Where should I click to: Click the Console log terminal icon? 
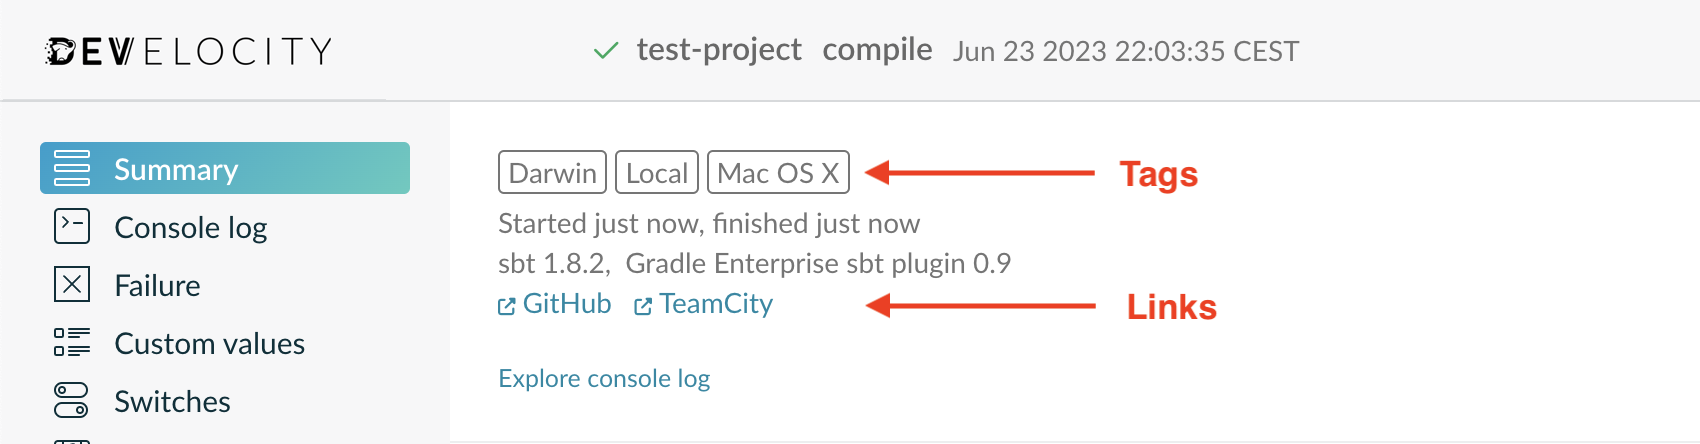(x=72, y=226)
